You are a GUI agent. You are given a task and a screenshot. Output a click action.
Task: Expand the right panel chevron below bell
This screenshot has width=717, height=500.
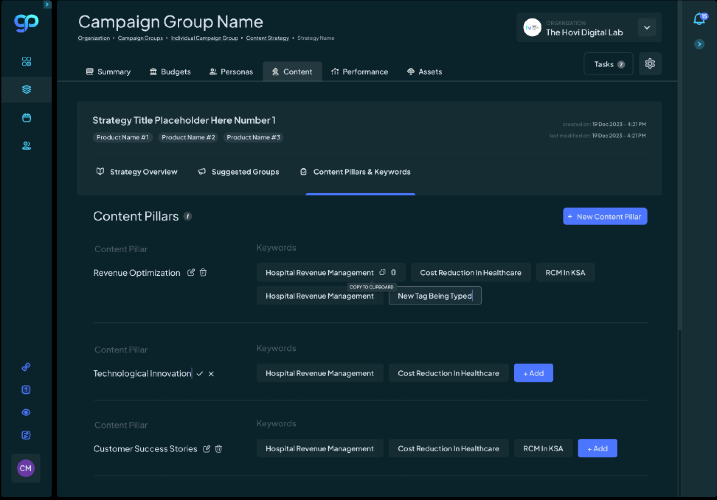699,44
